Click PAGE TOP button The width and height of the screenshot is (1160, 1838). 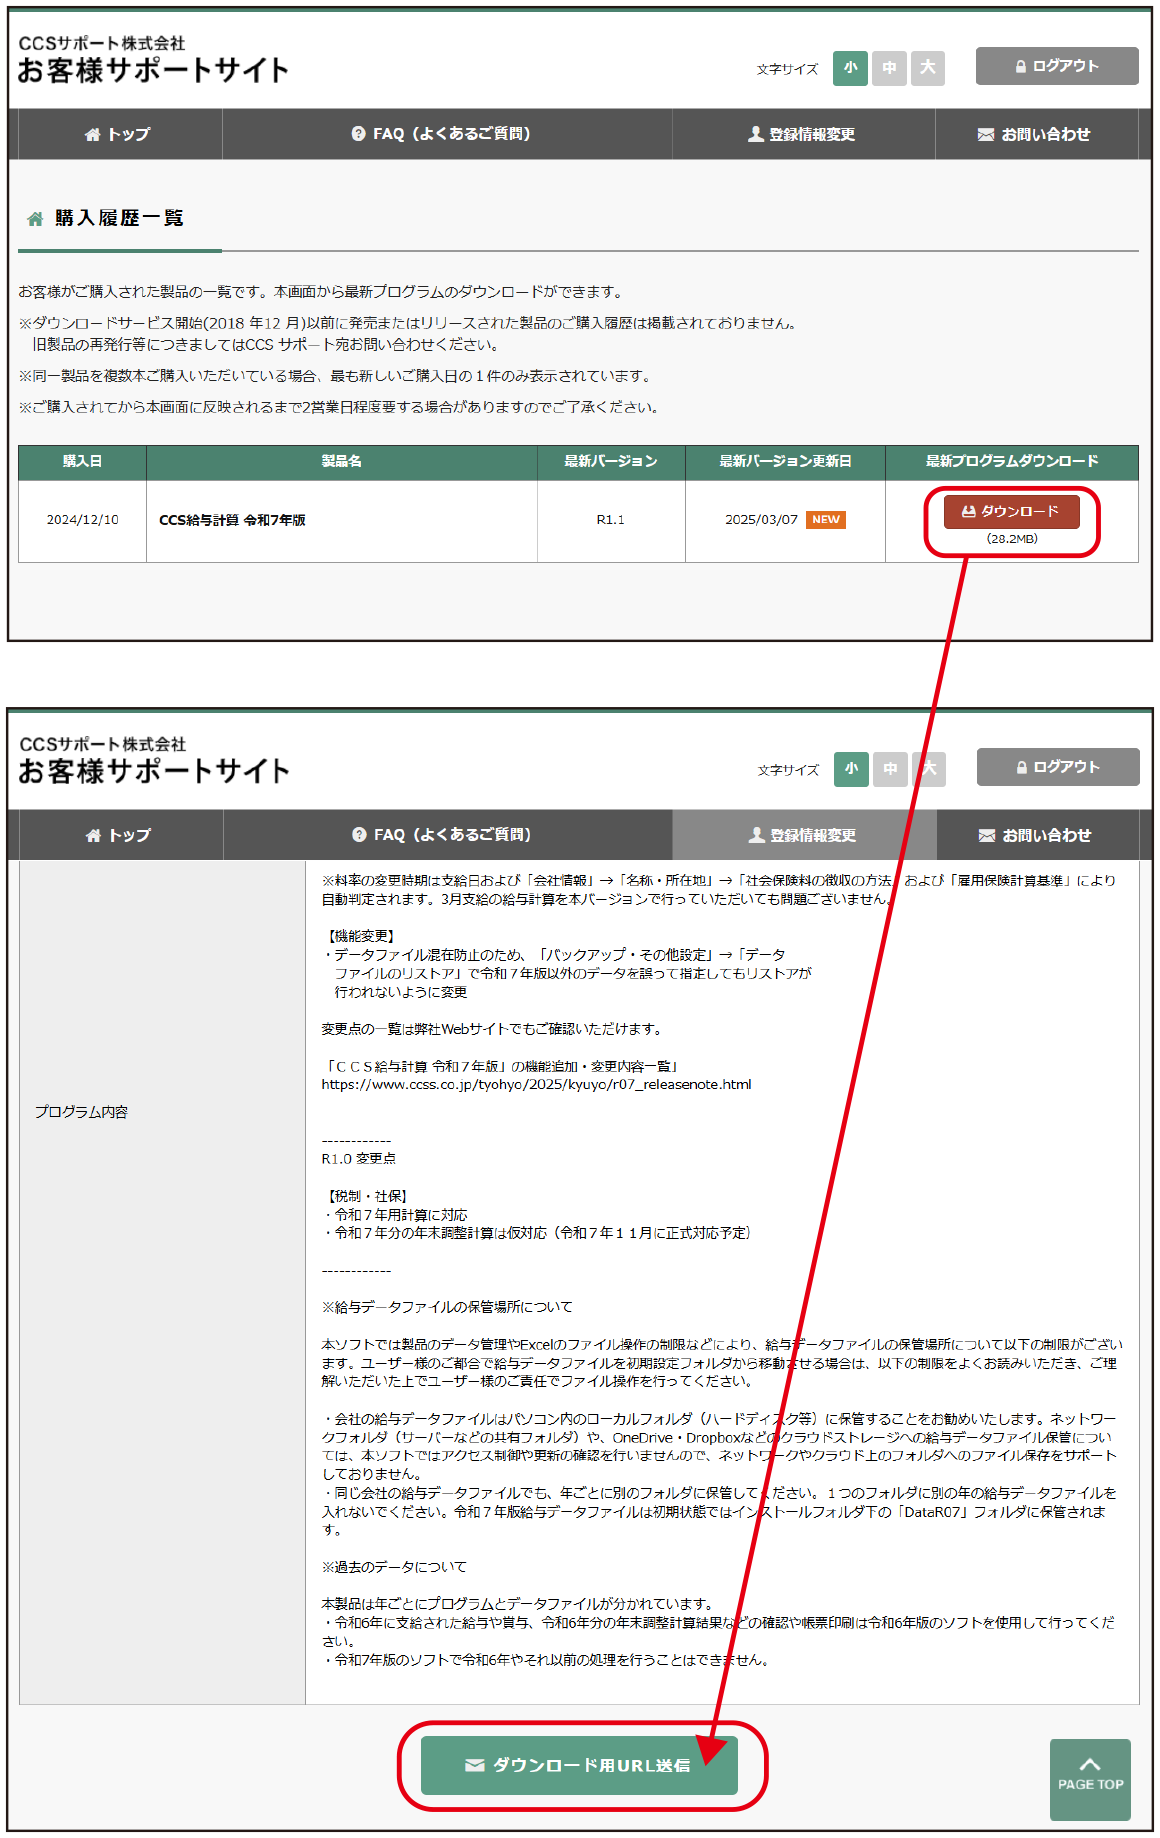[1090, 1779]
